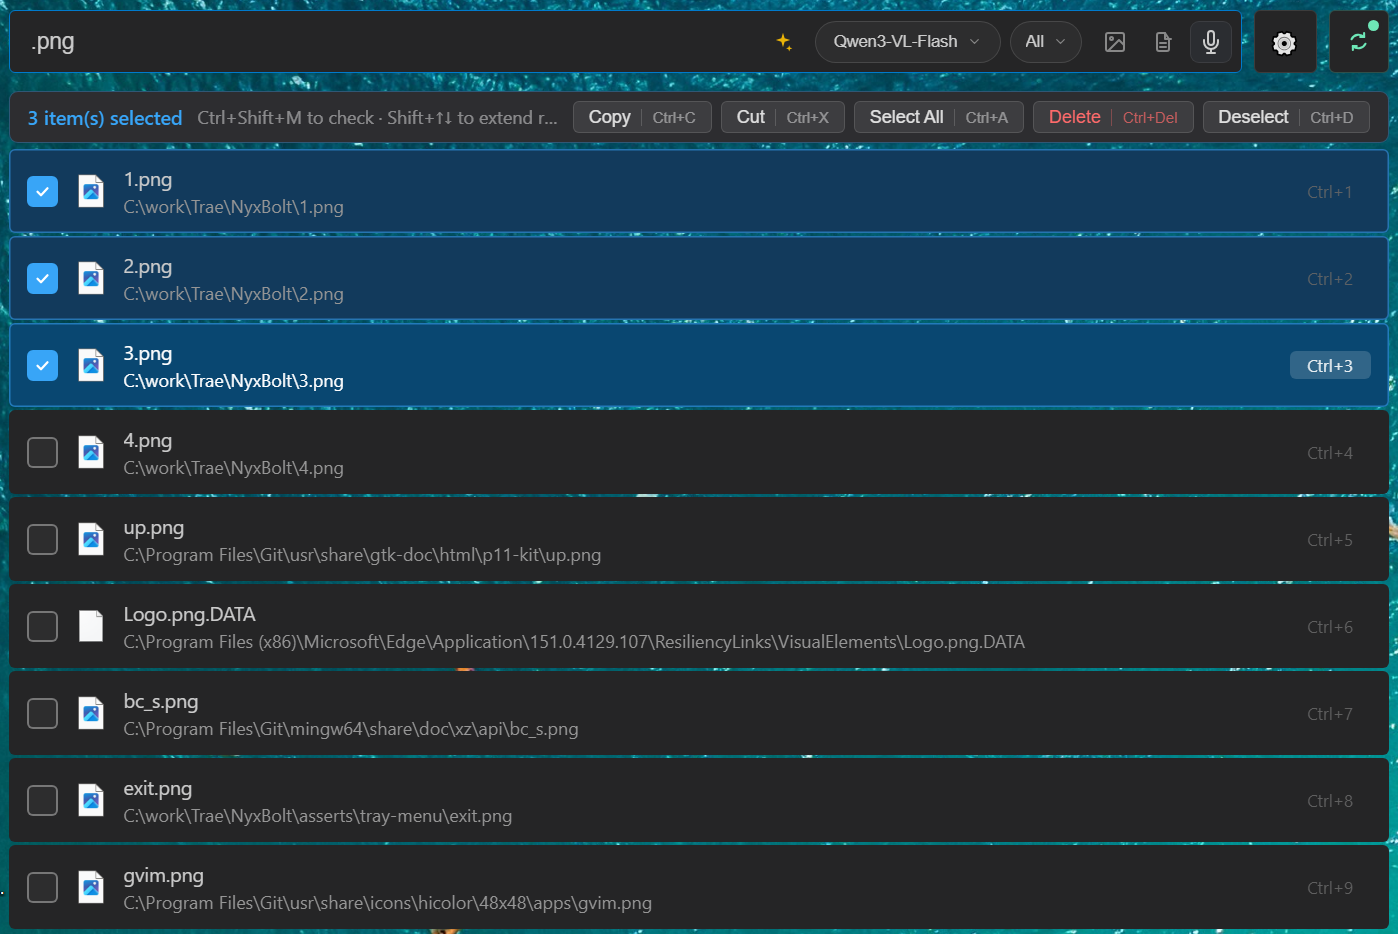Click path C:\work\Trae\NyxBolt\3.png
This screenshot has width=1398, height=934.
[234, 381]
